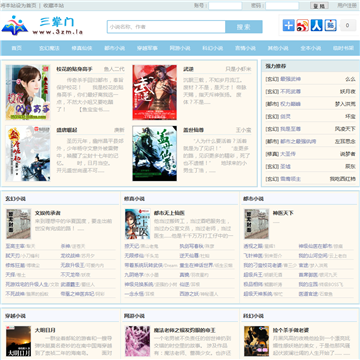Click the 文娱传承者 title
The image size is (360, 360).
48,213
